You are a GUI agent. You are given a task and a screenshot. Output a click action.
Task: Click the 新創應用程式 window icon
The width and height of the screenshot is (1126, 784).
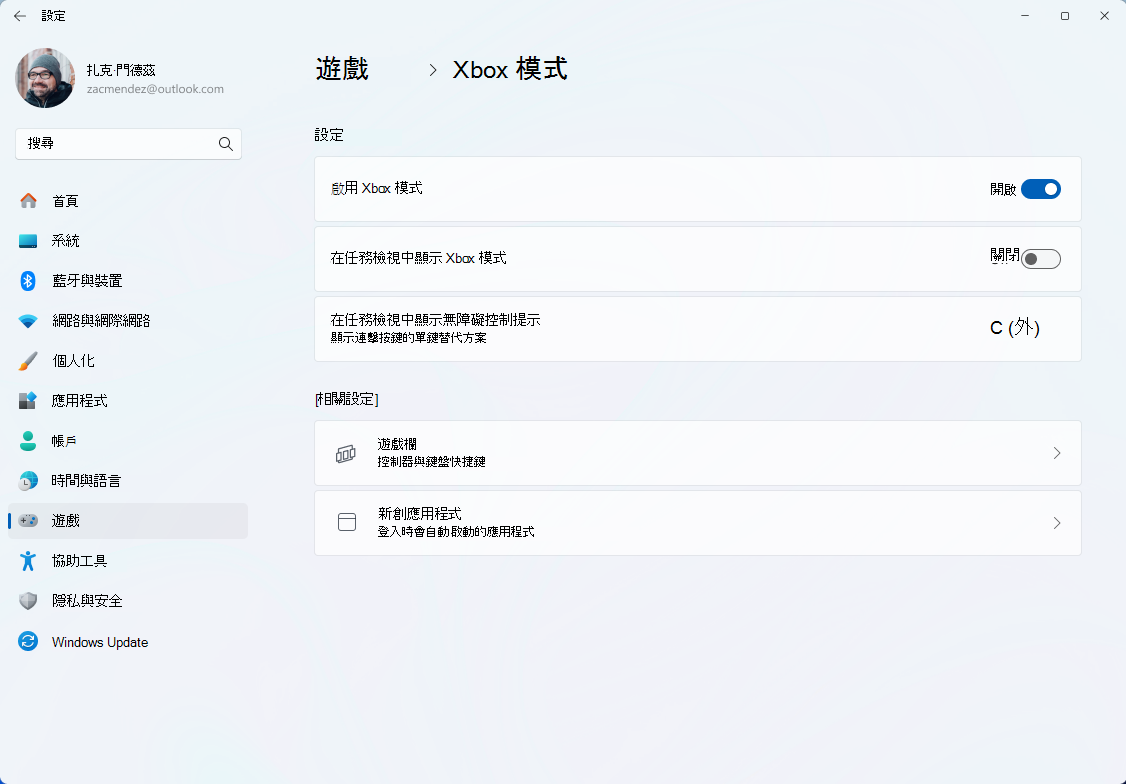pos(347,523)
